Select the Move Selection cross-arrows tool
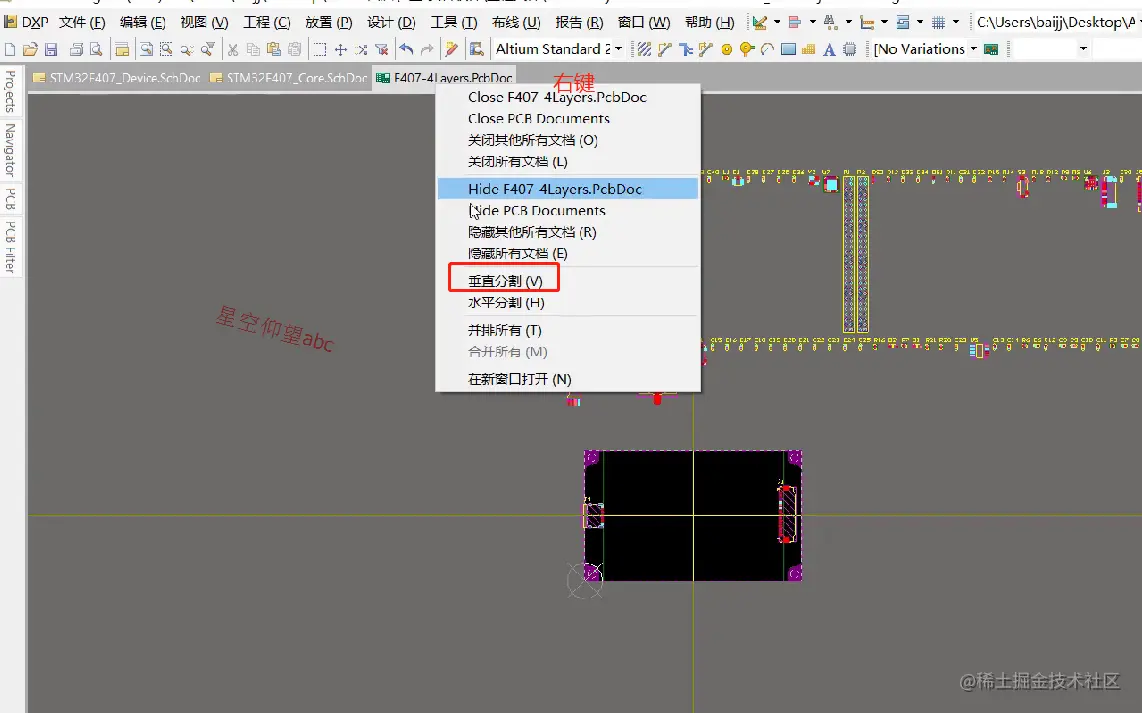This screenshot has height=713, width=1142. (x=340, y=50)
